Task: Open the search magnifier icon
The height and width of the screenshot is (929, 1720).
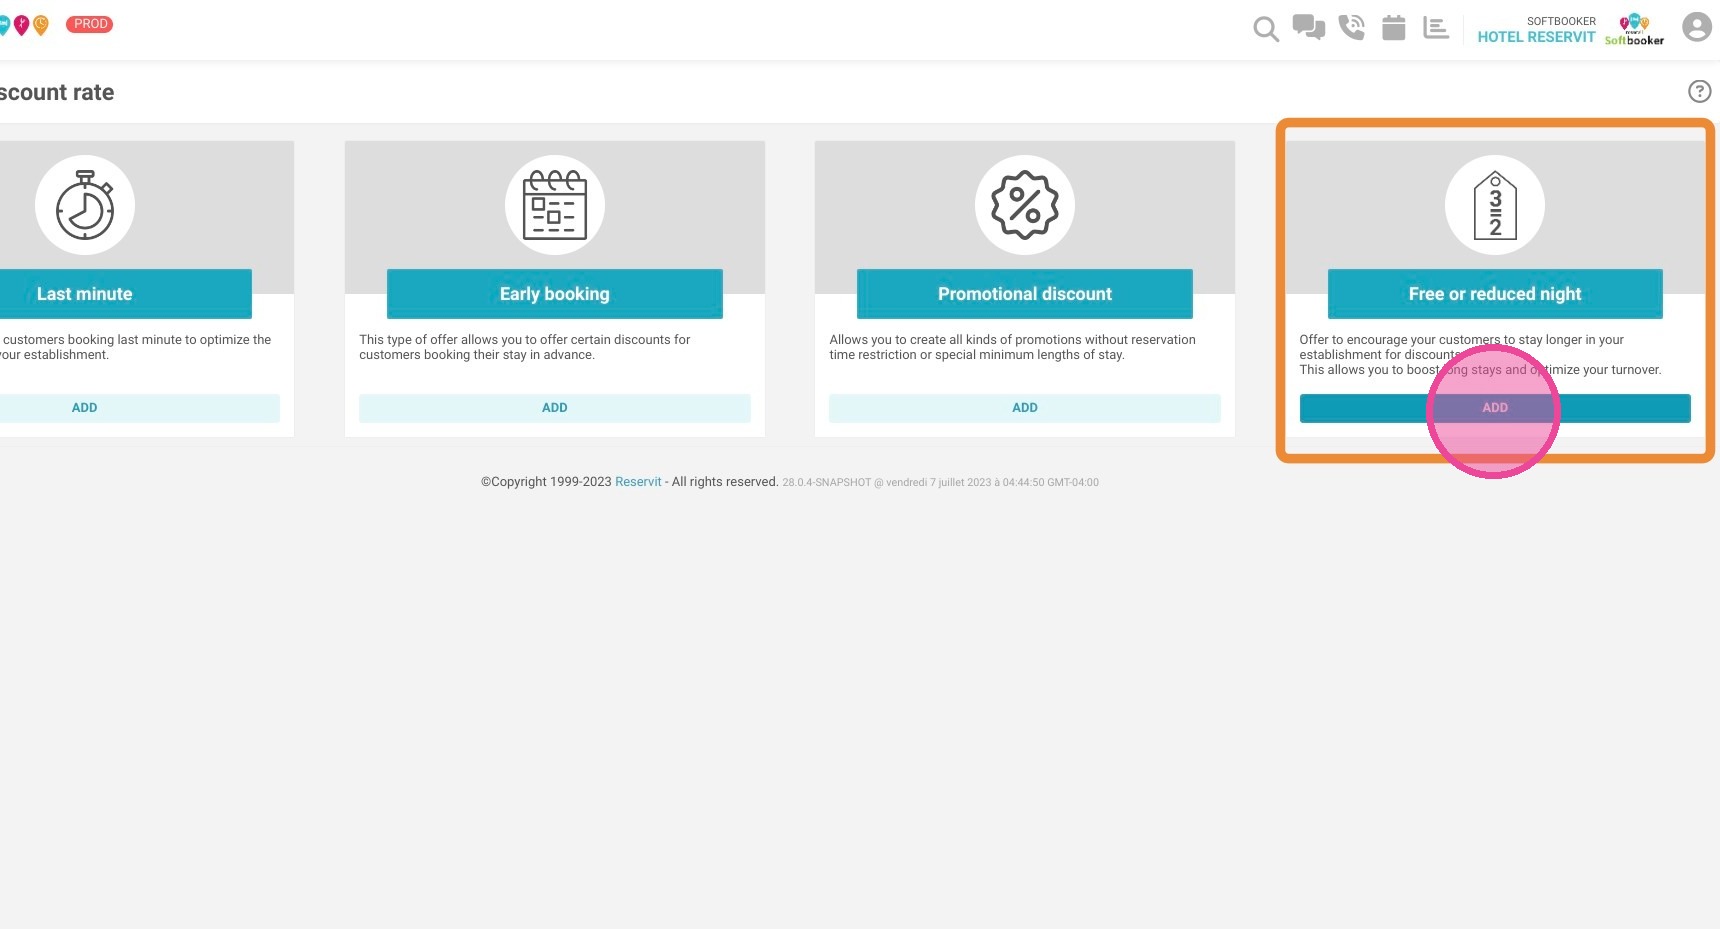Action: click(1266, 29)
